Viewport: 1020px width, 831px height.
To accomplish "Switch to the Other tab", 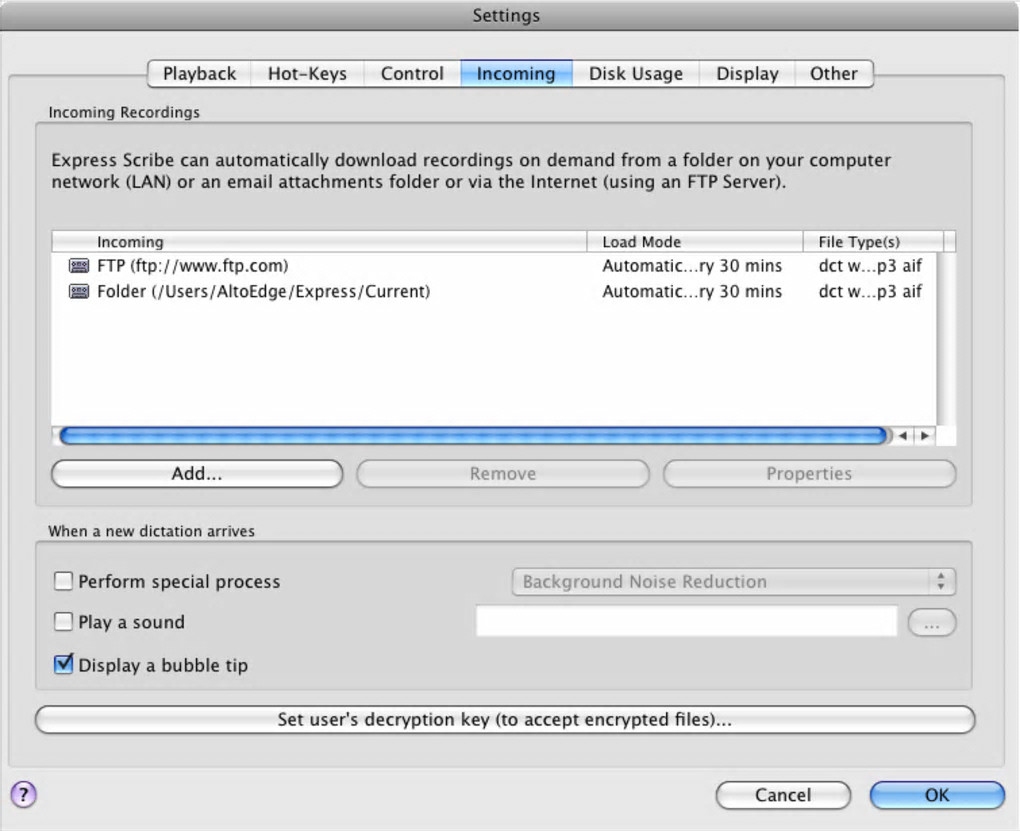I will (x=834, y=74).
